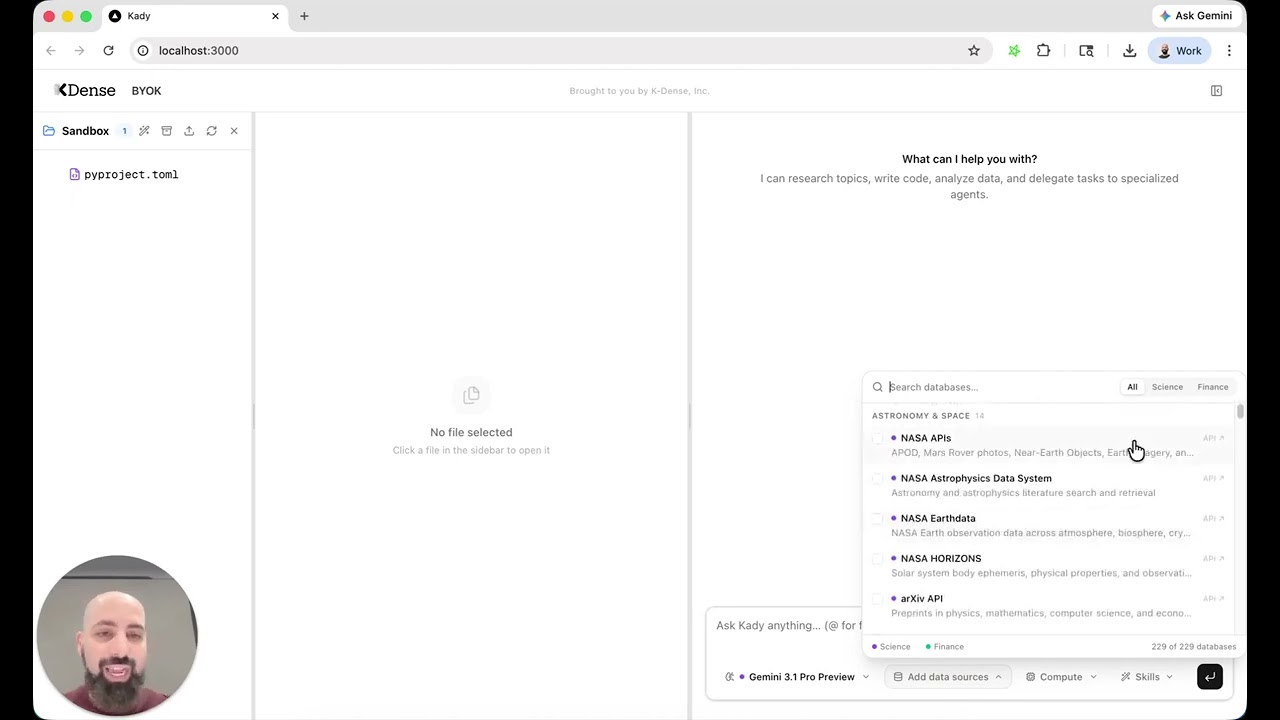Reload the page in Chrome

point(108,51)
